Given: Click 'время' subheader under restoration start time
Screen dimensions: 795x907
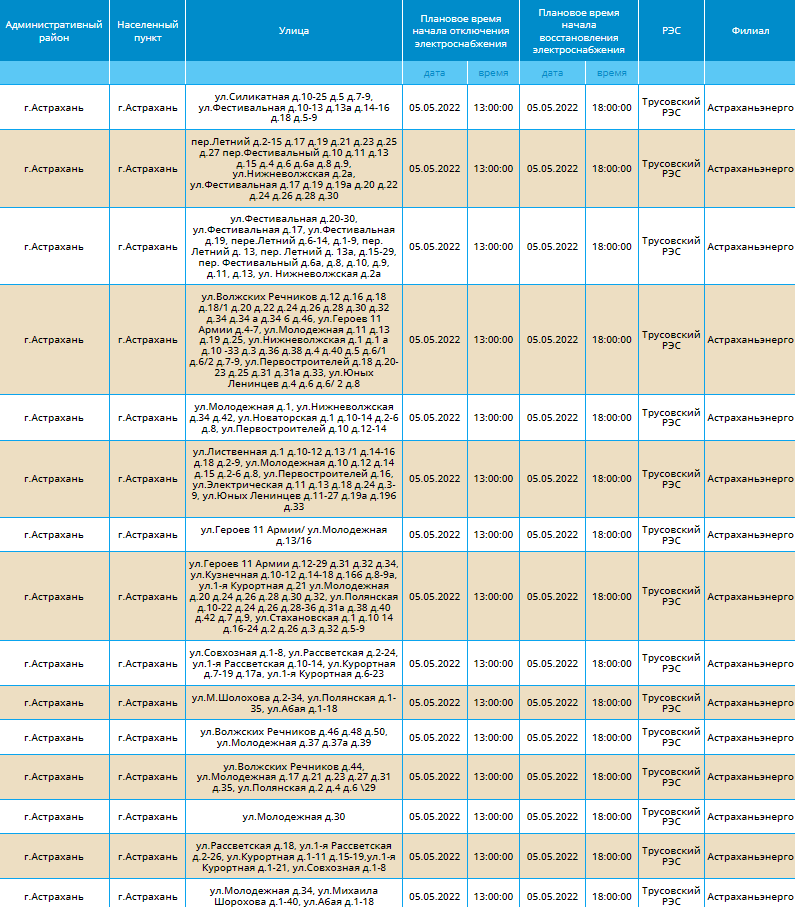Looking at the screenshot, I should coord(612,73).
